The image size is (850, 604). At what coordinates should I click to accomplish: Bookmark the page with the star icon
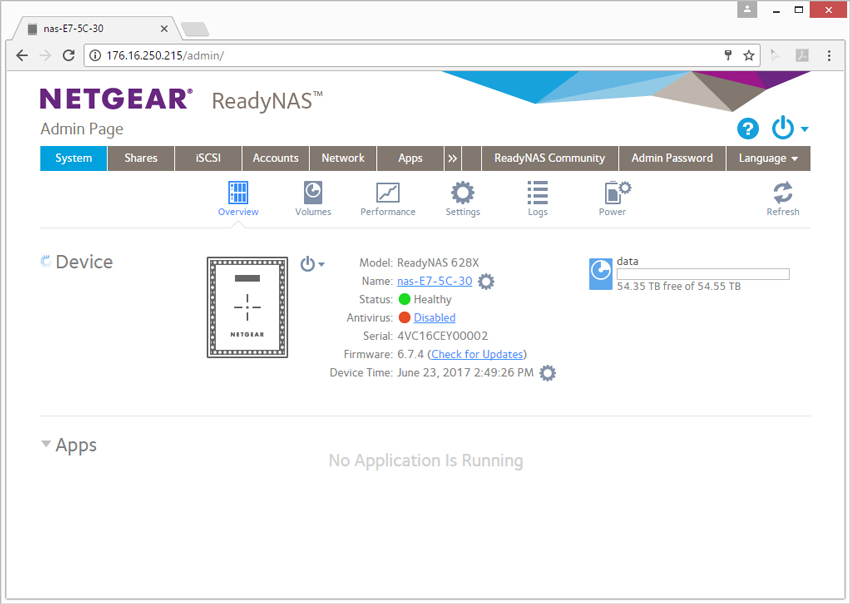click(x=749, y=55)
